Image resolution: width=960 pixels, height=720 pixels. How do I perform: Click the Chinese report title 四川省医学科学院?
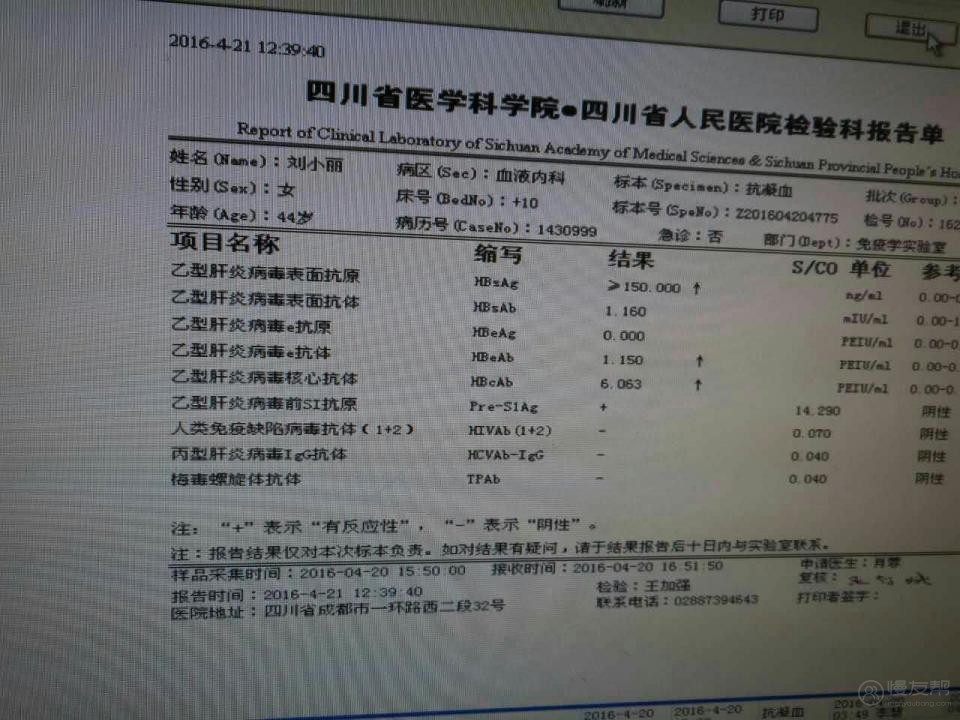432,99
